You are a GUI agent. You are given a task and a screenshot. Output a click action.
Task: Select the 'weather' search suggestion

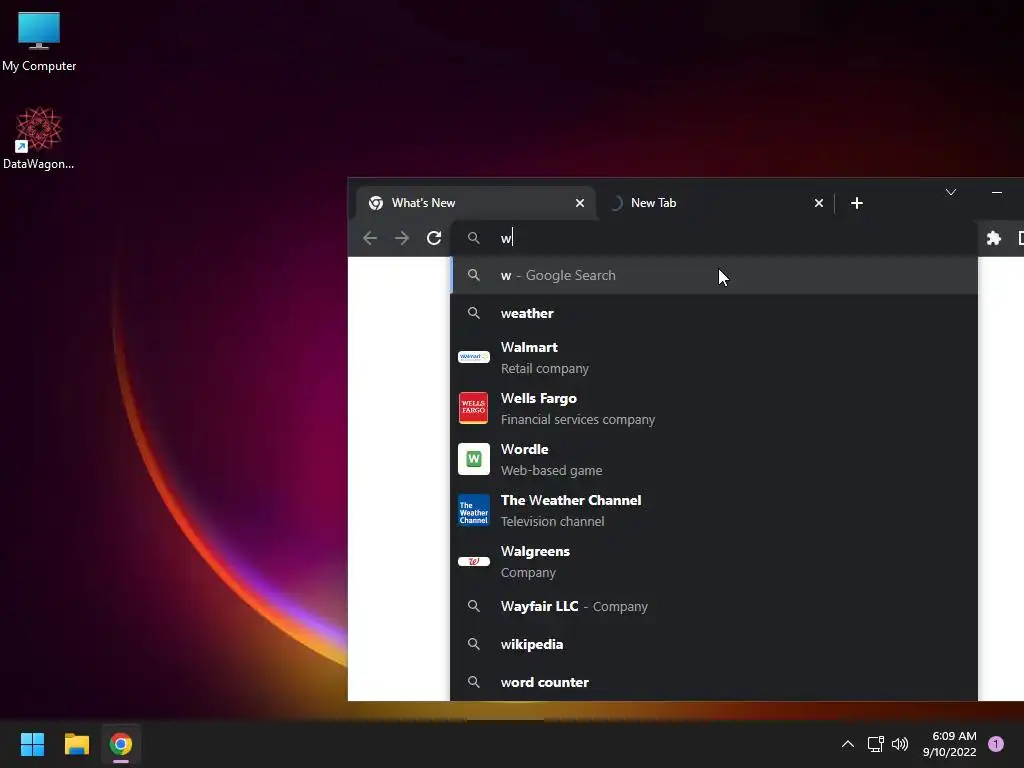[714, 313]
